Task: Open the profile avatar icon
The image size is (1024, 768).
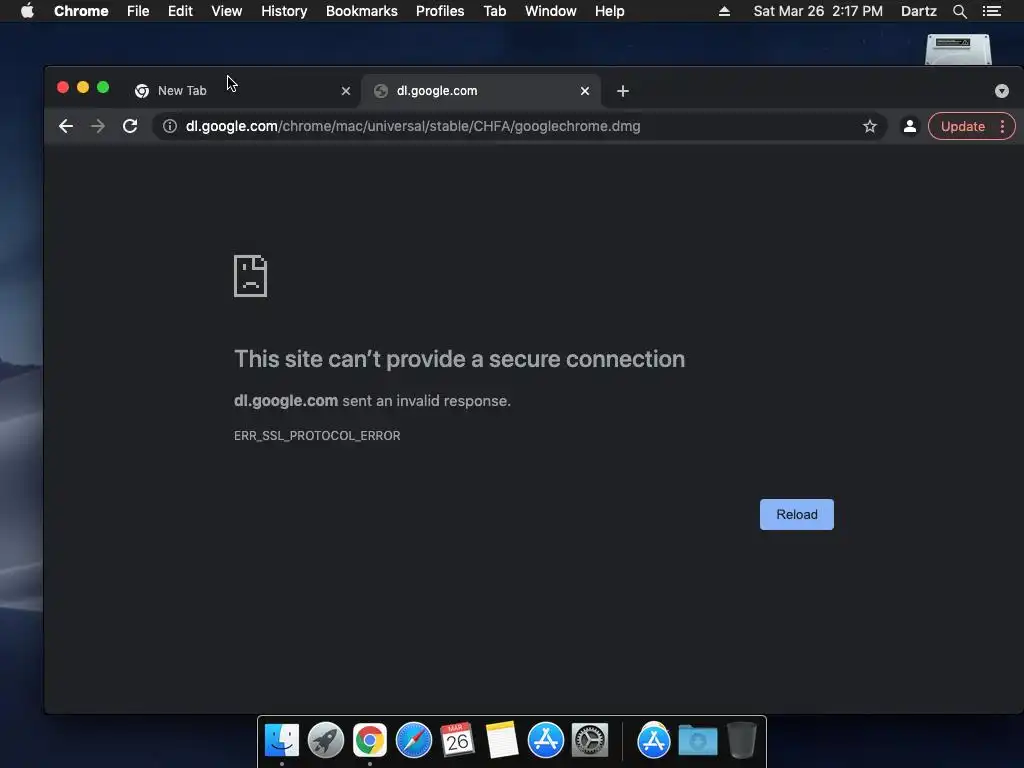Action: (x=909, y=126)
